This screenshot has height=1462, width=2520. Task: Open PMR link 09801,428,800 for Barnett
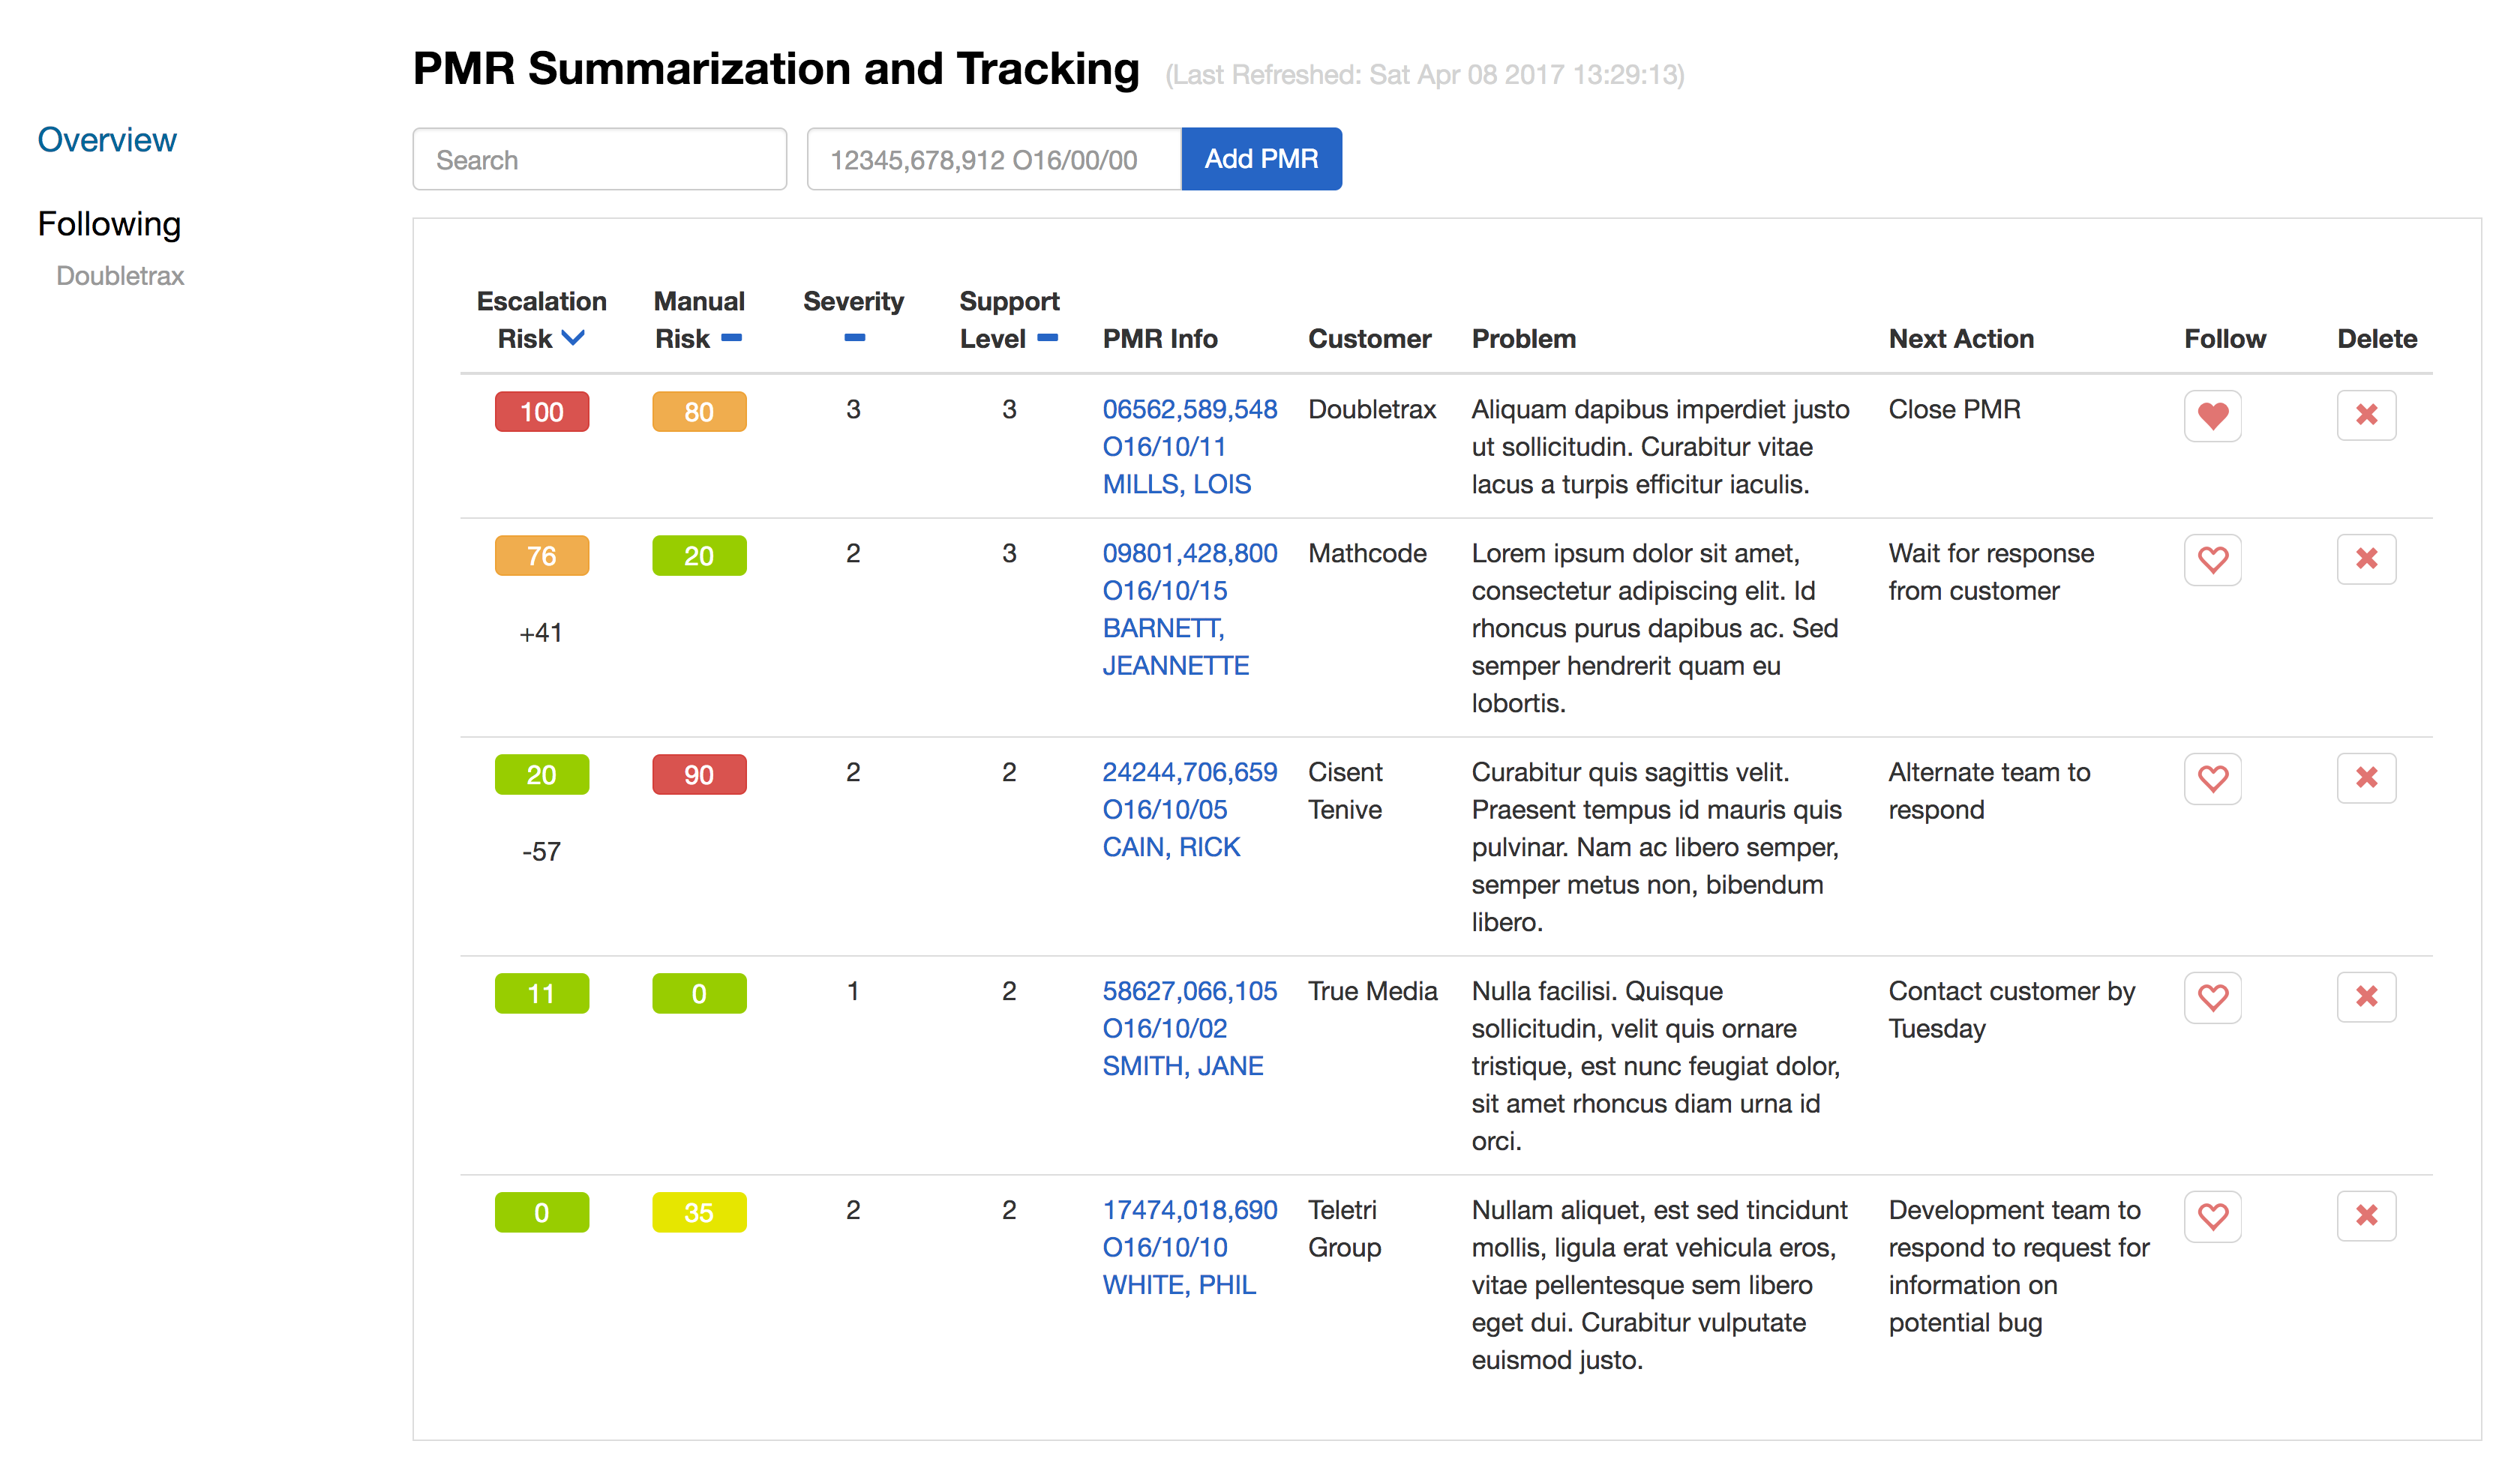(1189, 553)
